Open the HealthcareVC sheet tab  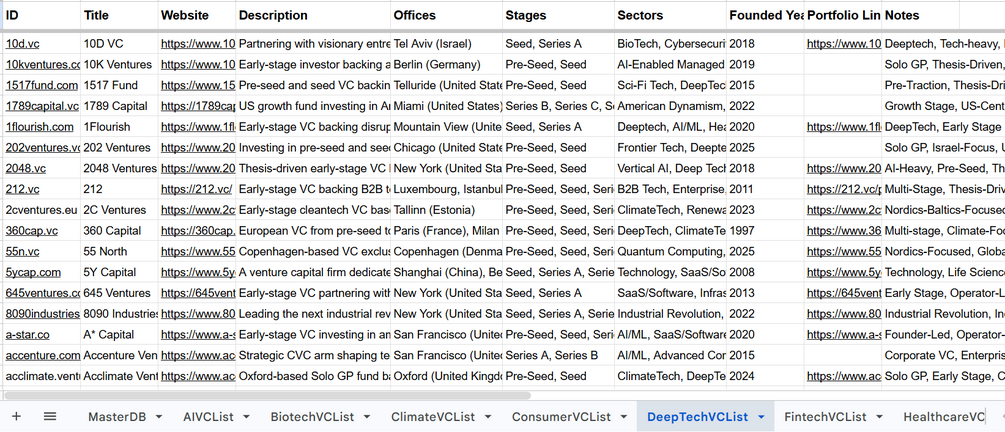pos(943,417)
